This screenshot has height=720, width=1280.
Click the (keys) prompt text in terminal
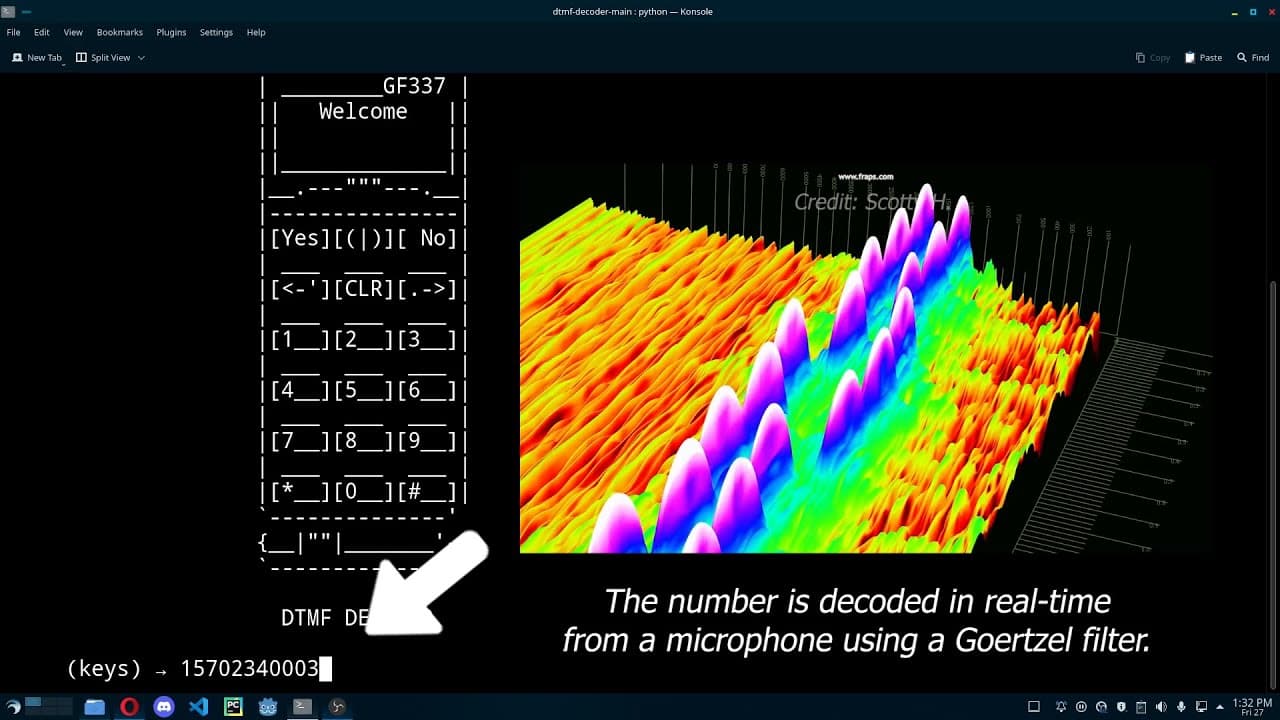(x=104, y=669)
